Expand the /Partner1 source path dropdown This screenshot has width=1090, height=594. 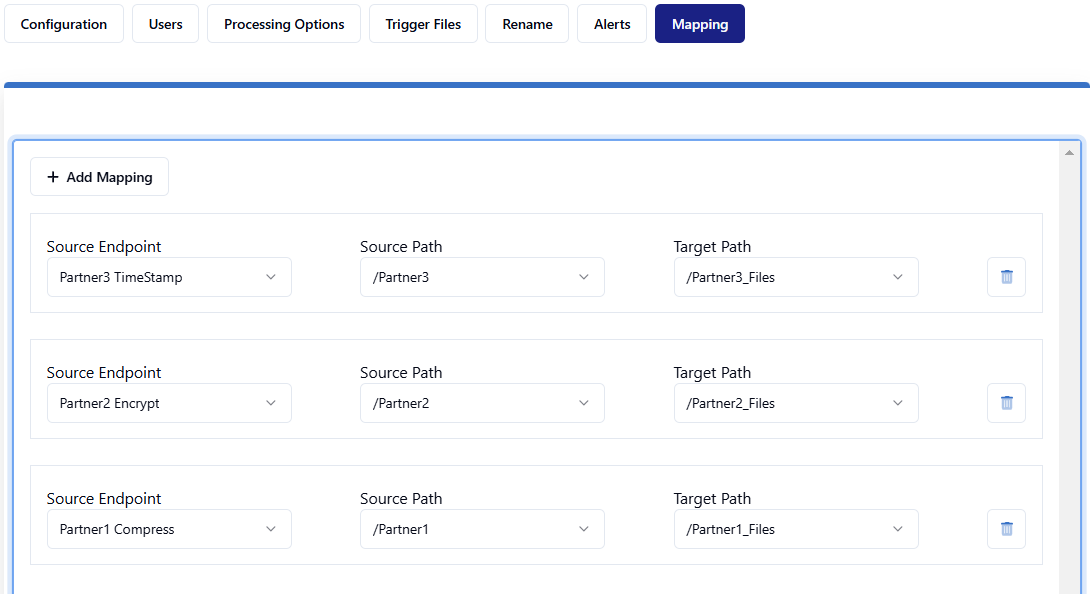[482, 529]
